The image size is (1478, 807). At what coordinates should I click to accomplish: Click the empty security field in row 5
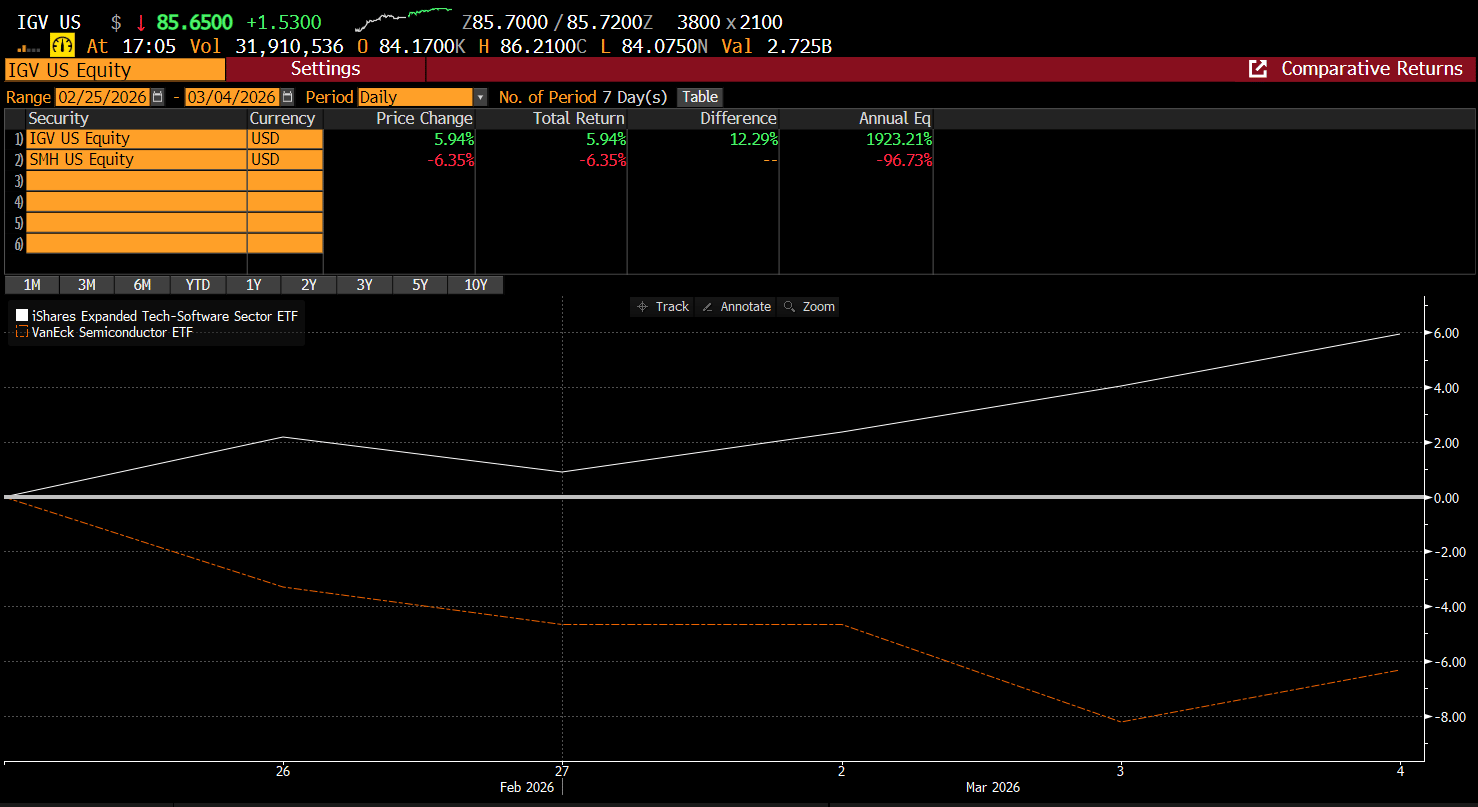pyautogui.click(x=136, y=223)
